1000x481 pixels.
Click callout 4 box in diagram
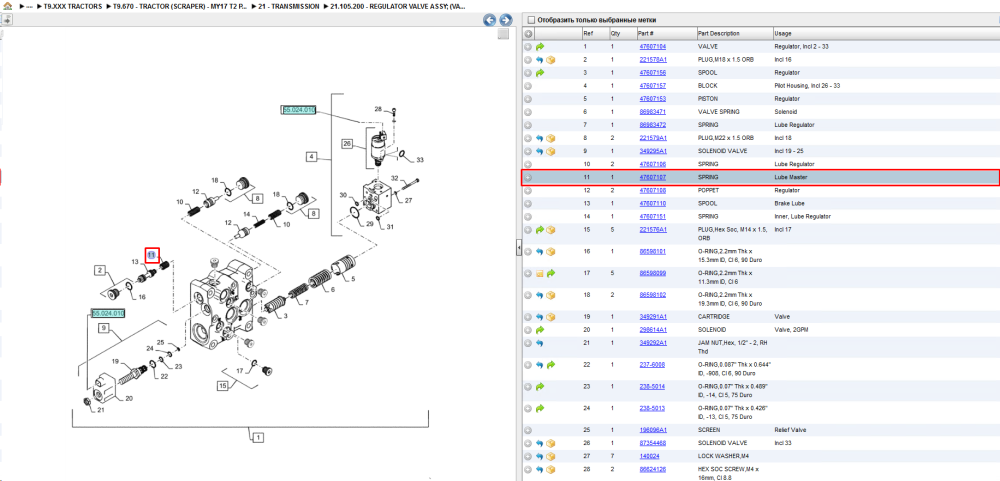coord(311,156)
